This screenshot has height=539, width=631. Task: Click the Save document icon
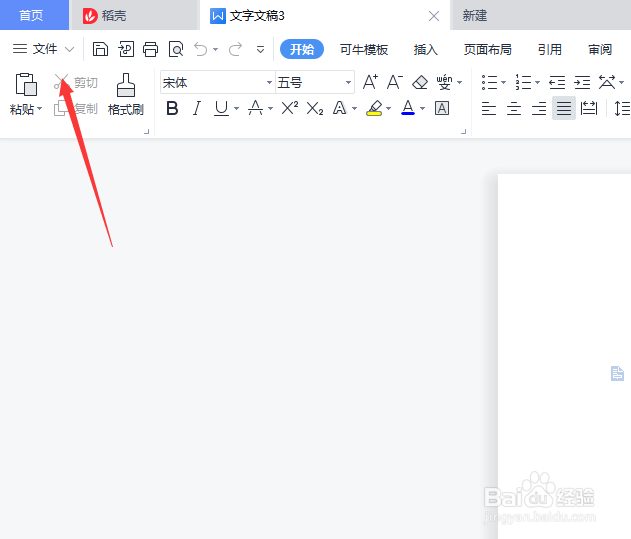pyautogui.click(x=100, y=50)
